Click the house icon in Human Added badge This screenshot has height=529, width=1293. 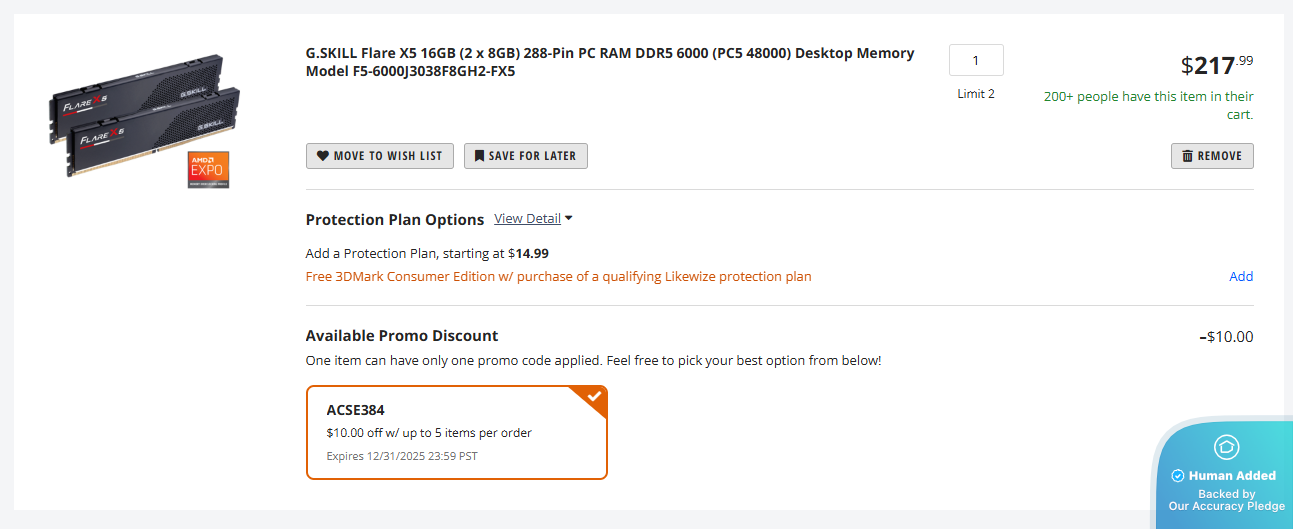click(x=1226, y=447)
